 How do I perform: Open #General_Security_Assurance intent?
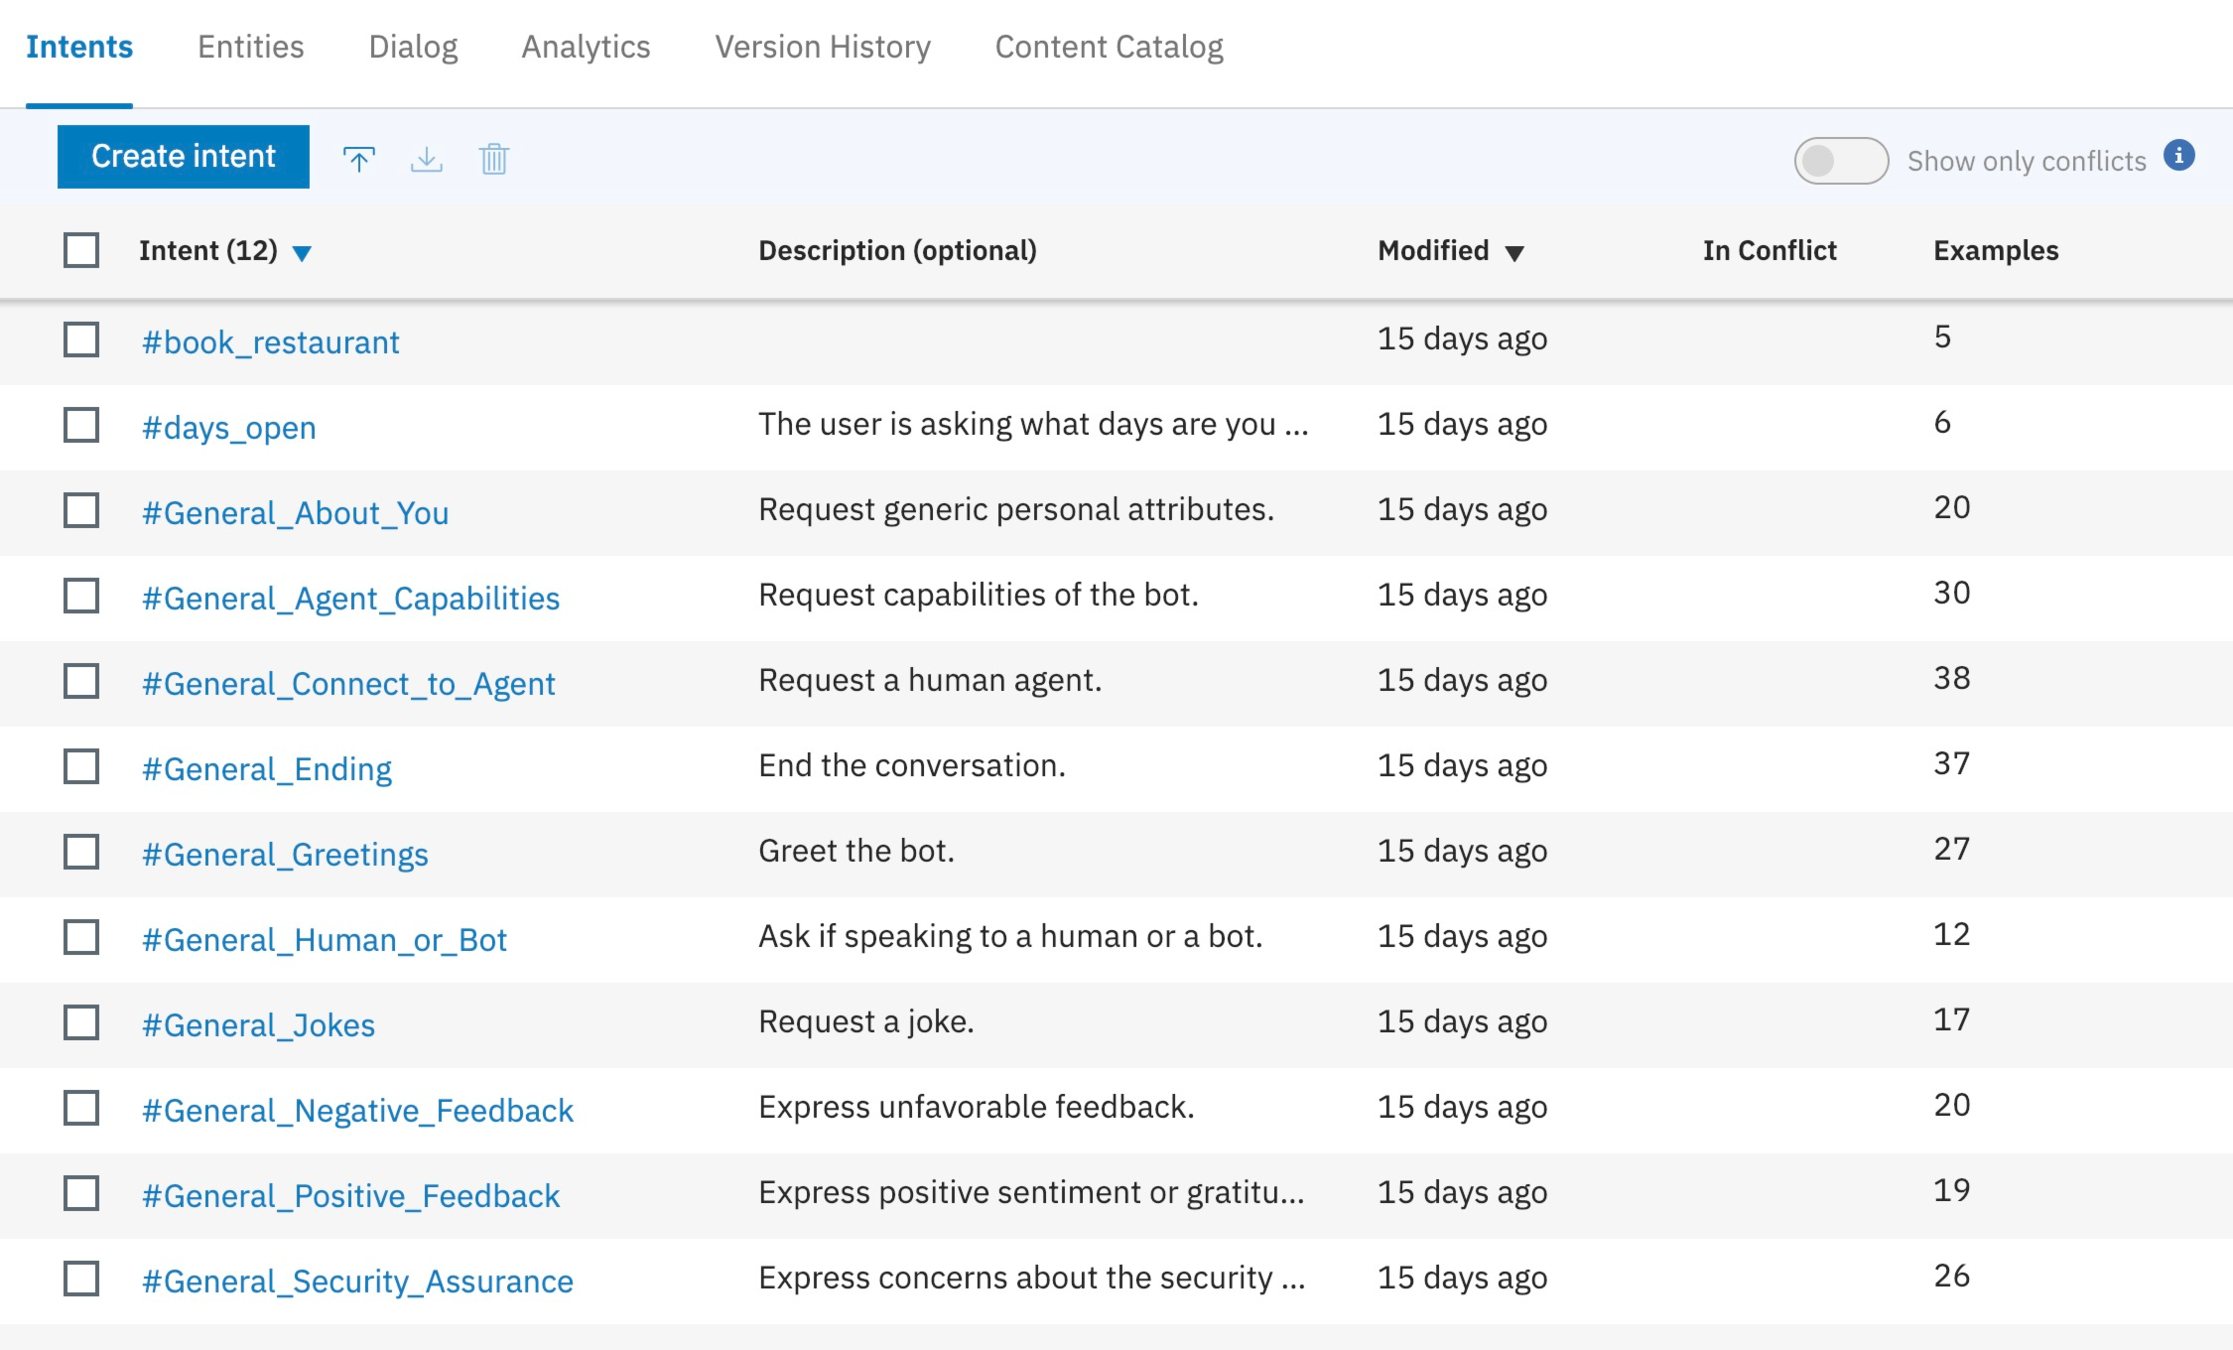click(357, 1281)
